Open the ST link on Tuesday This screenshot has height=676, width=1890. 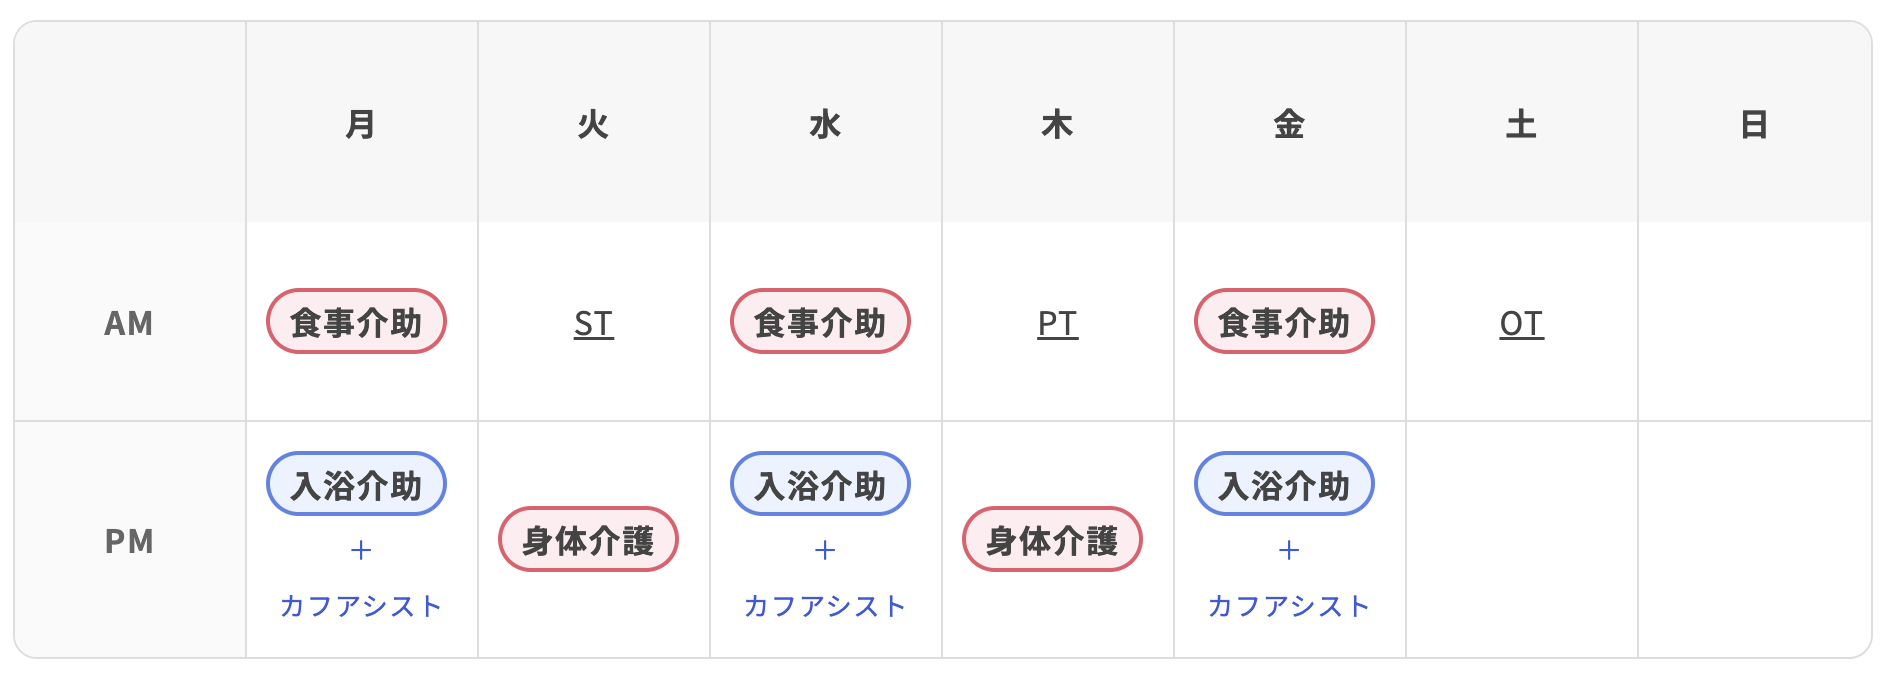pos(593,324)
